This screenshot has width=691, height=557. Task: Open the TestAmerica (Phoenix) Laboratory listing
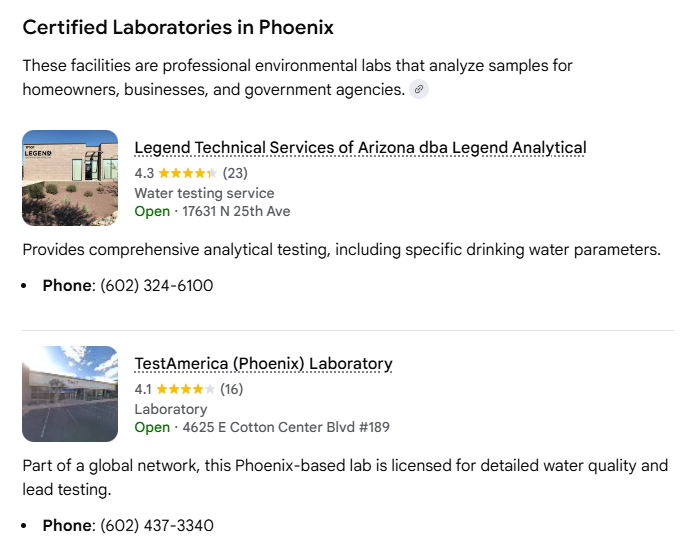[x=263, y=364]
